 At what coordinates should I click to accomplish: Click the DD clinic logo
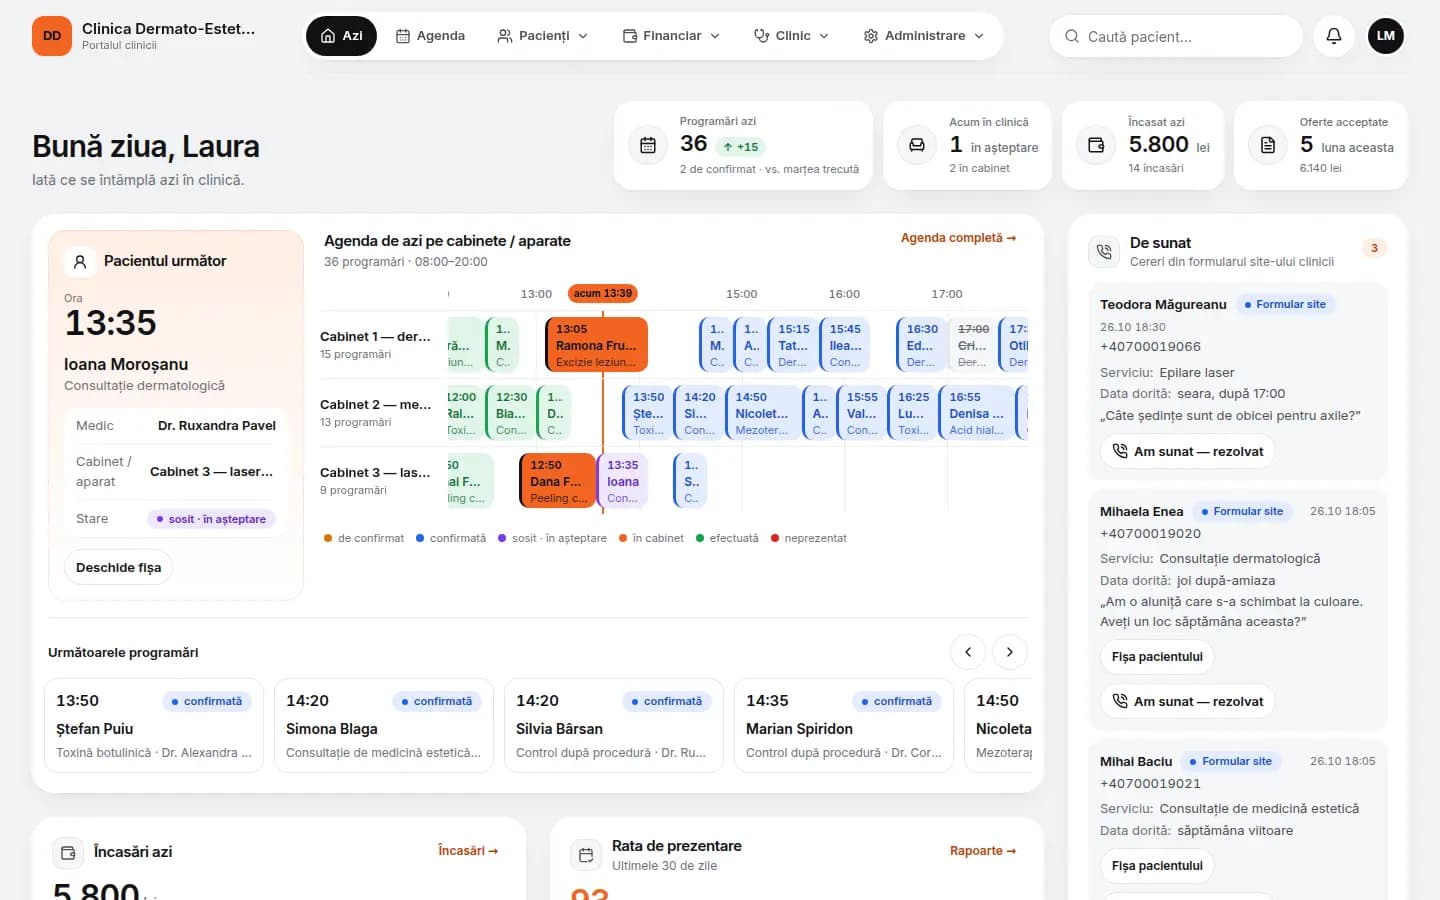(52, 36)
